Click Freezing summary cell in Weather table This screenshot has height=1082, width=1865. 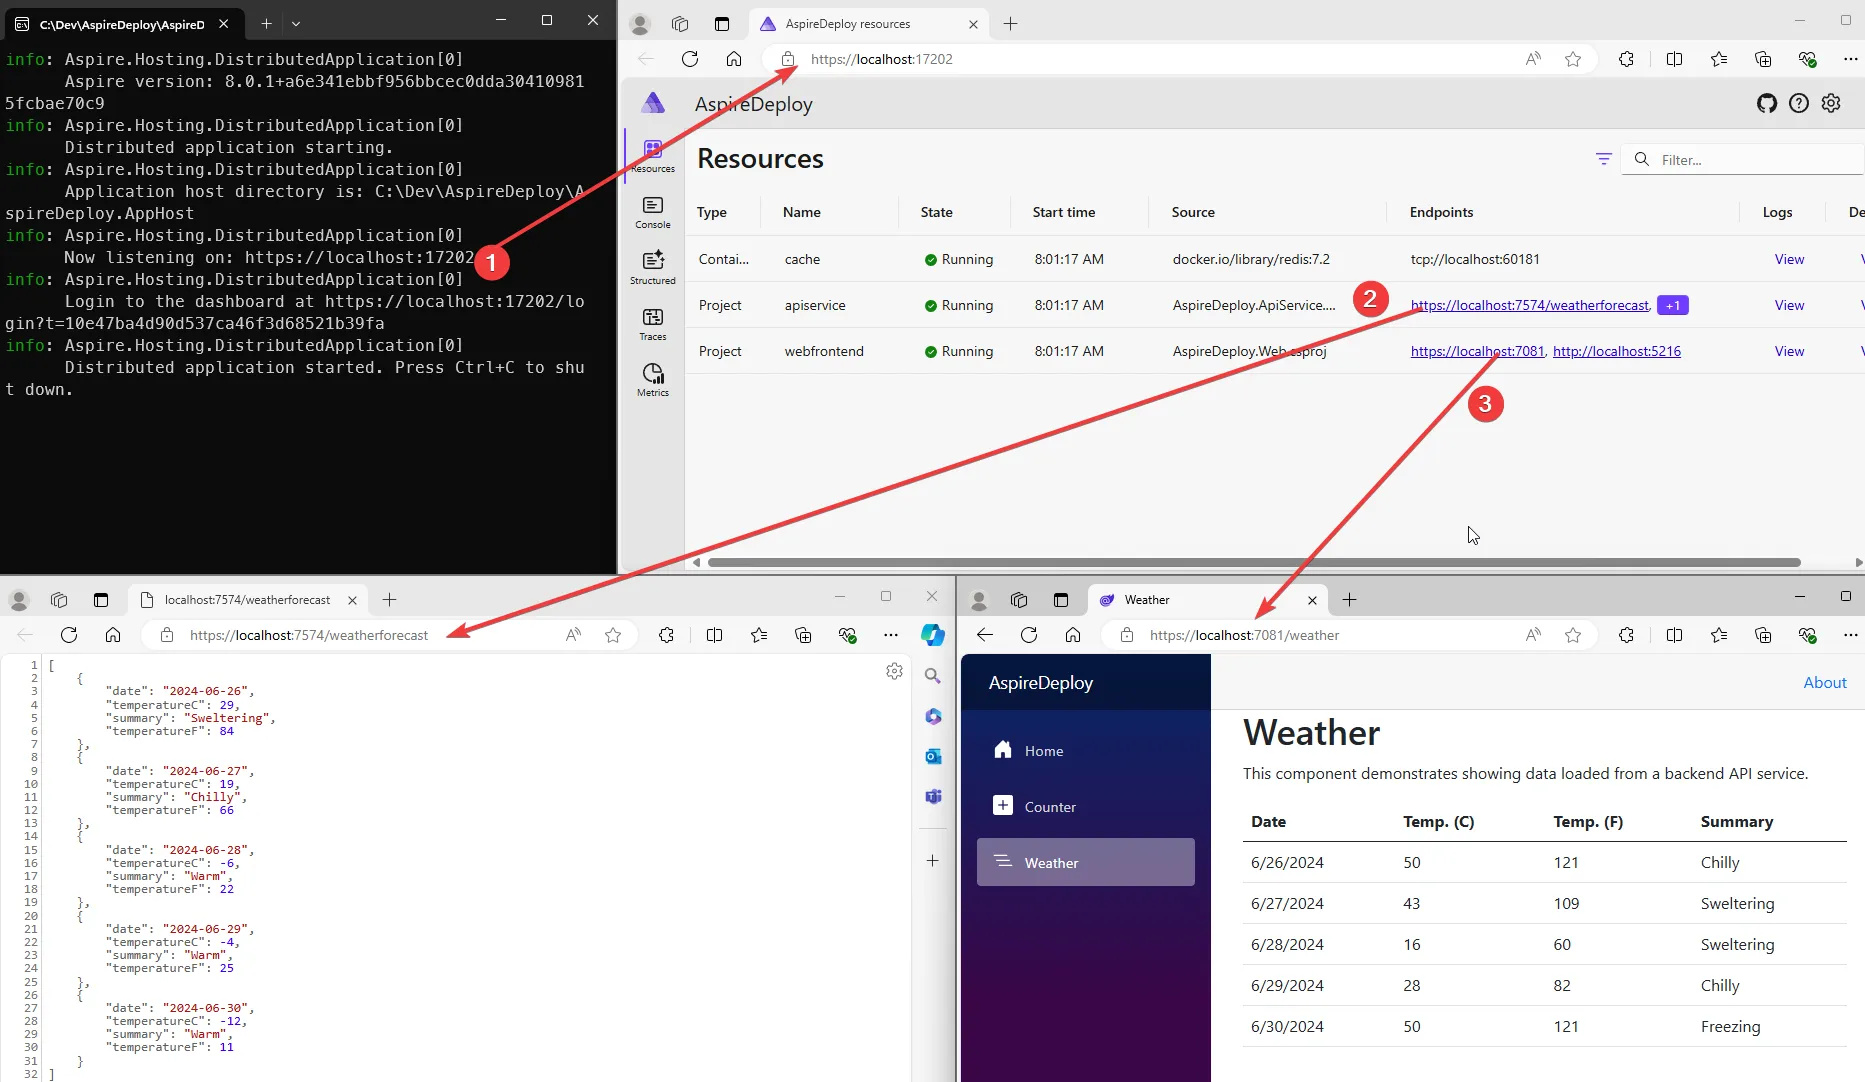(x=1730, y=1026)
